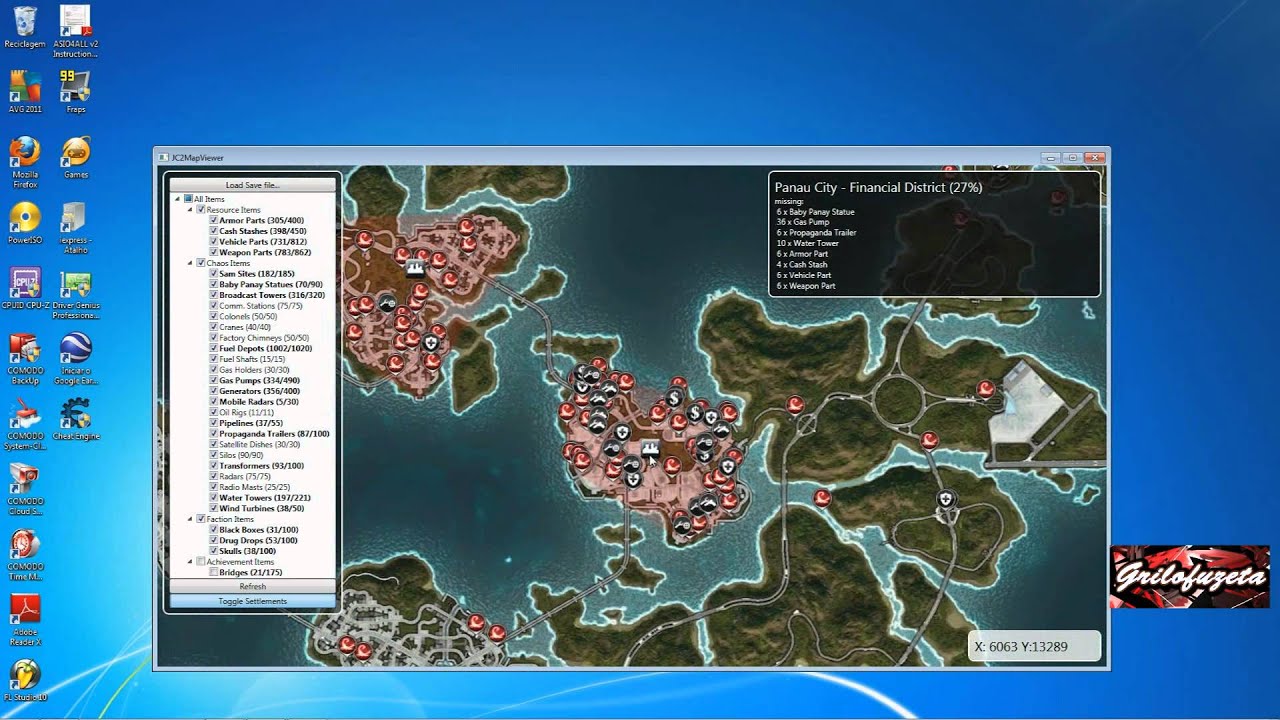Disable the Water Towers (197/221) checkbox
Viewport: 1280px width, 720px height.
click(213, 498)
